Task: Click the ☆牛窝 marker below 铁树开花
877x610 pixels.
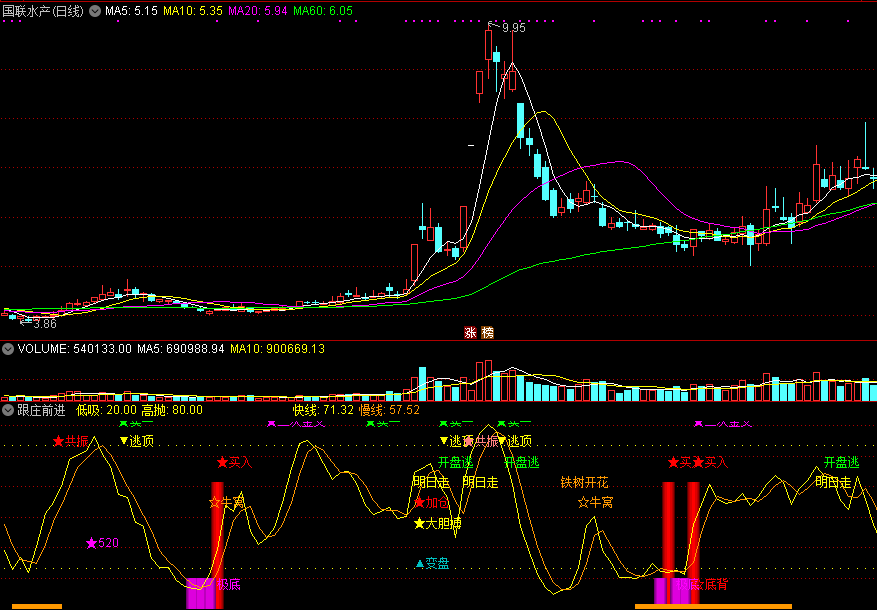Action: click(595, 502)
